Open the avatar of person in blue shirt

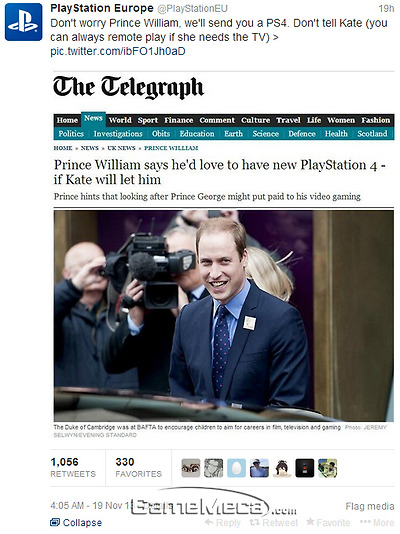[259, 468]
